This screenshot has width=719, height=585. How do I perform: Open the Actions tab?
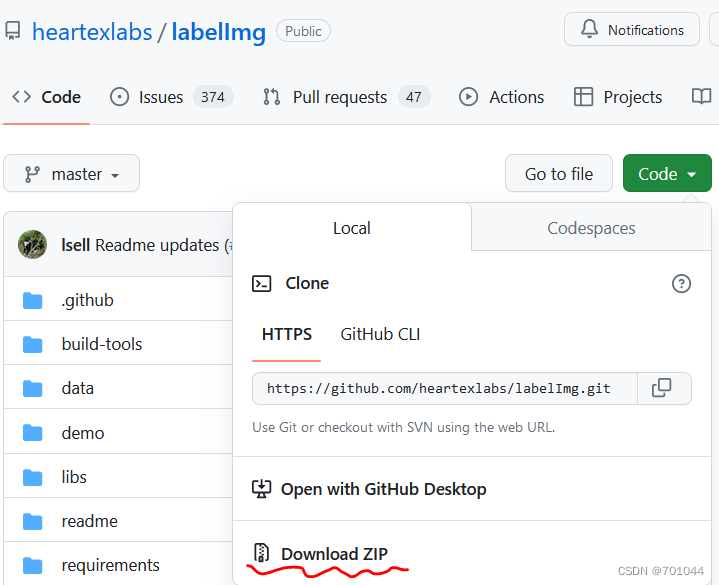click(501, 97)
